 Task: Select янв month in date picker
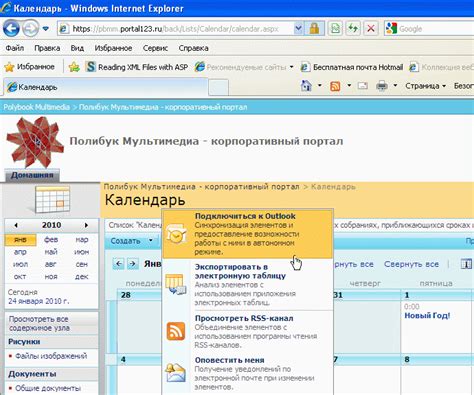(x=20, y=240)
